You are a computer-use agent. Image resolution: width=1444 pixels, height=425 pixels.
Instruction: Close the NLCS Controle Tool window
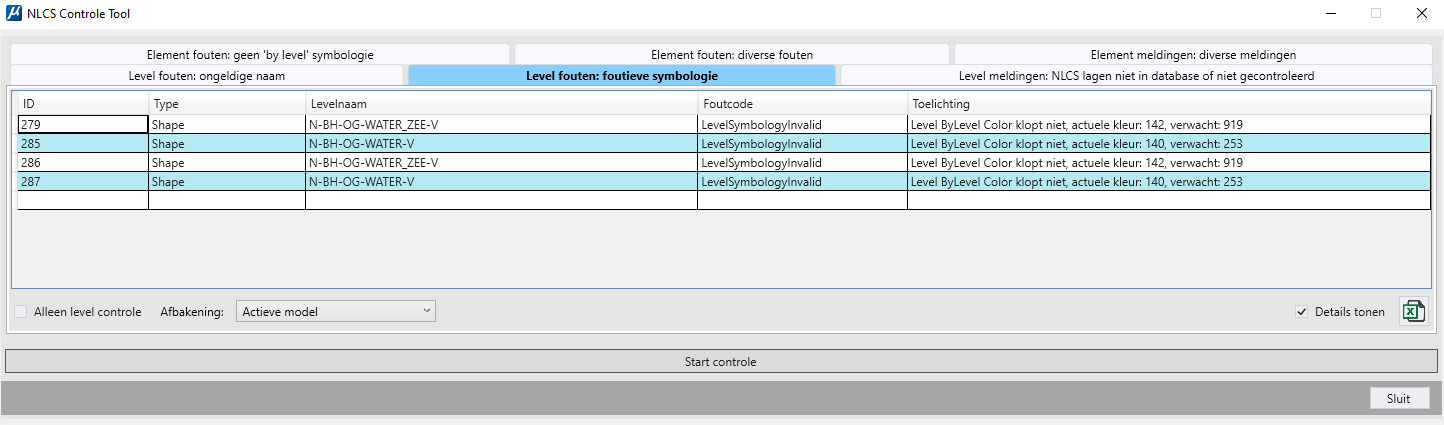coord(1421,13)
